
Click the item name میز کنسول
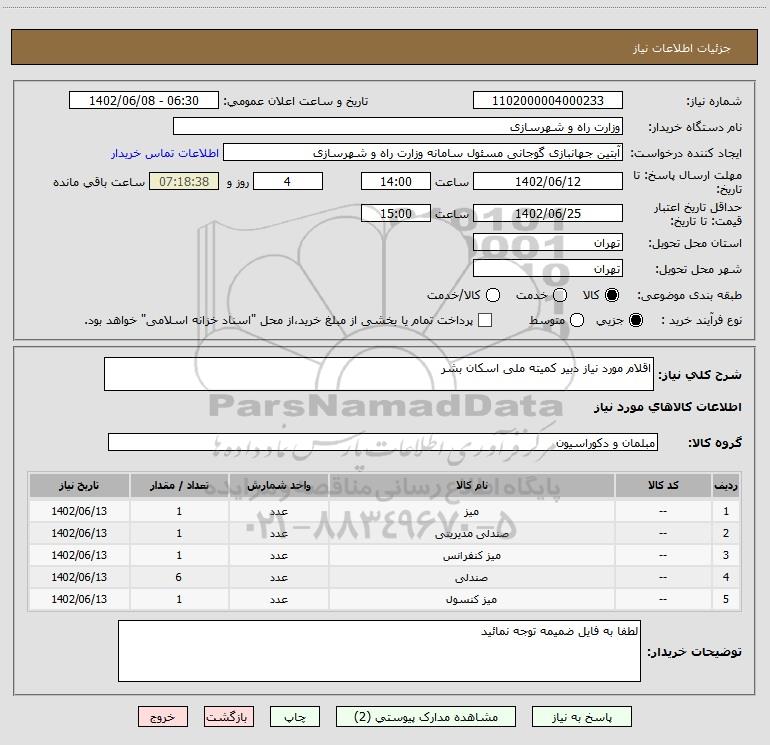click(x=471, y=600)
